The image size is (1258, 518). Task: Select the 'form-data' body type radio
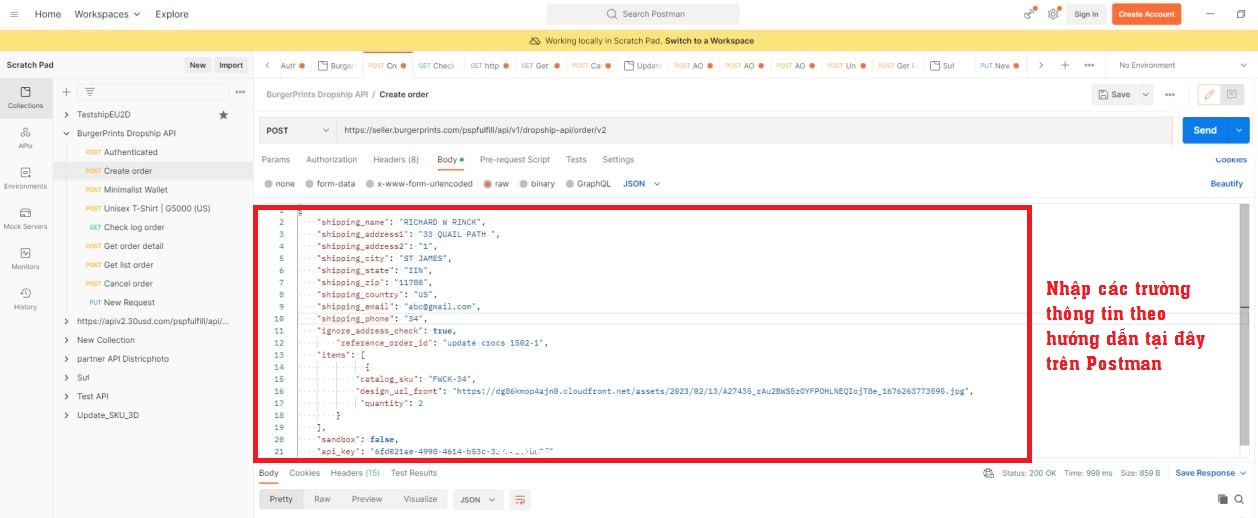click(x=309, y=184)
